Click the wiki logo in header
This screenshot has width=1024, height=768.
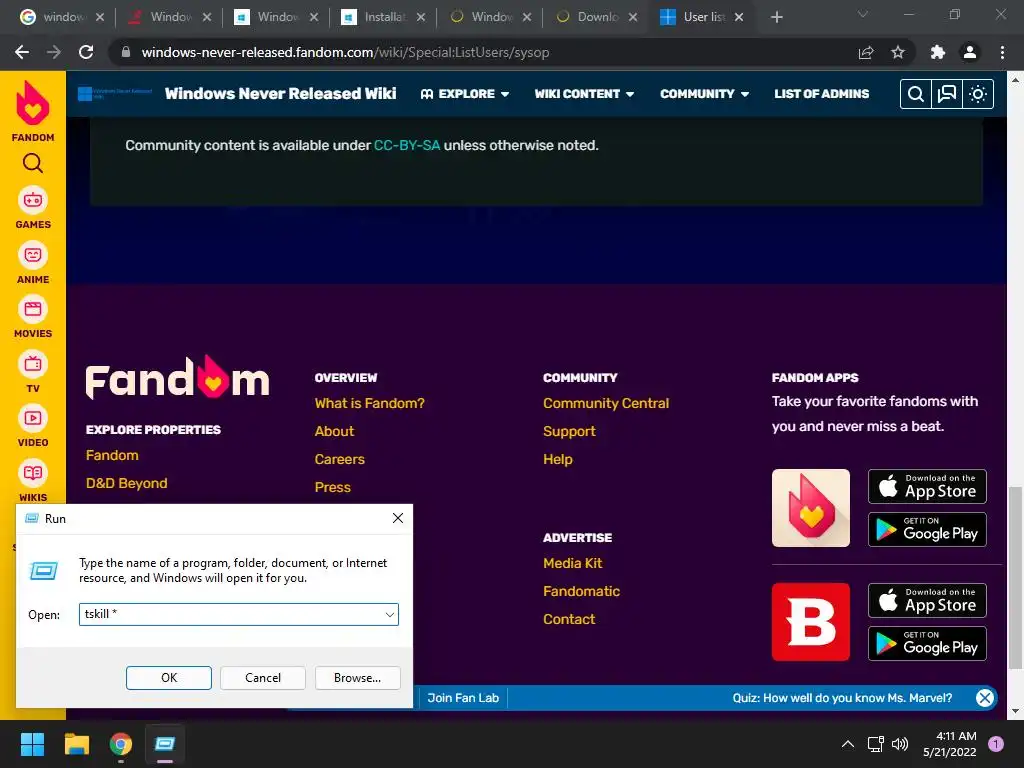click(x=115, y=93)
